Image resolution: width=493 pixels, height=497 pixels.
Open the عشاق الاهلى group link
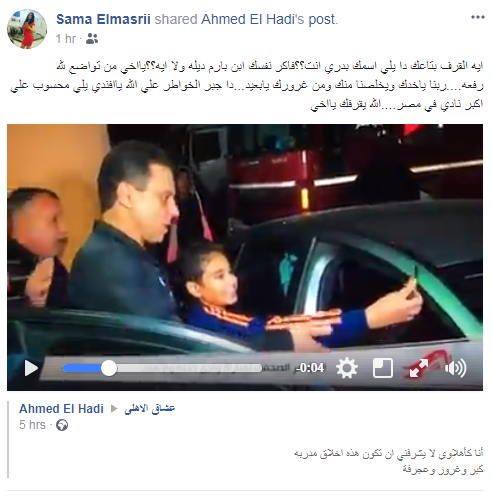point(150,409)
